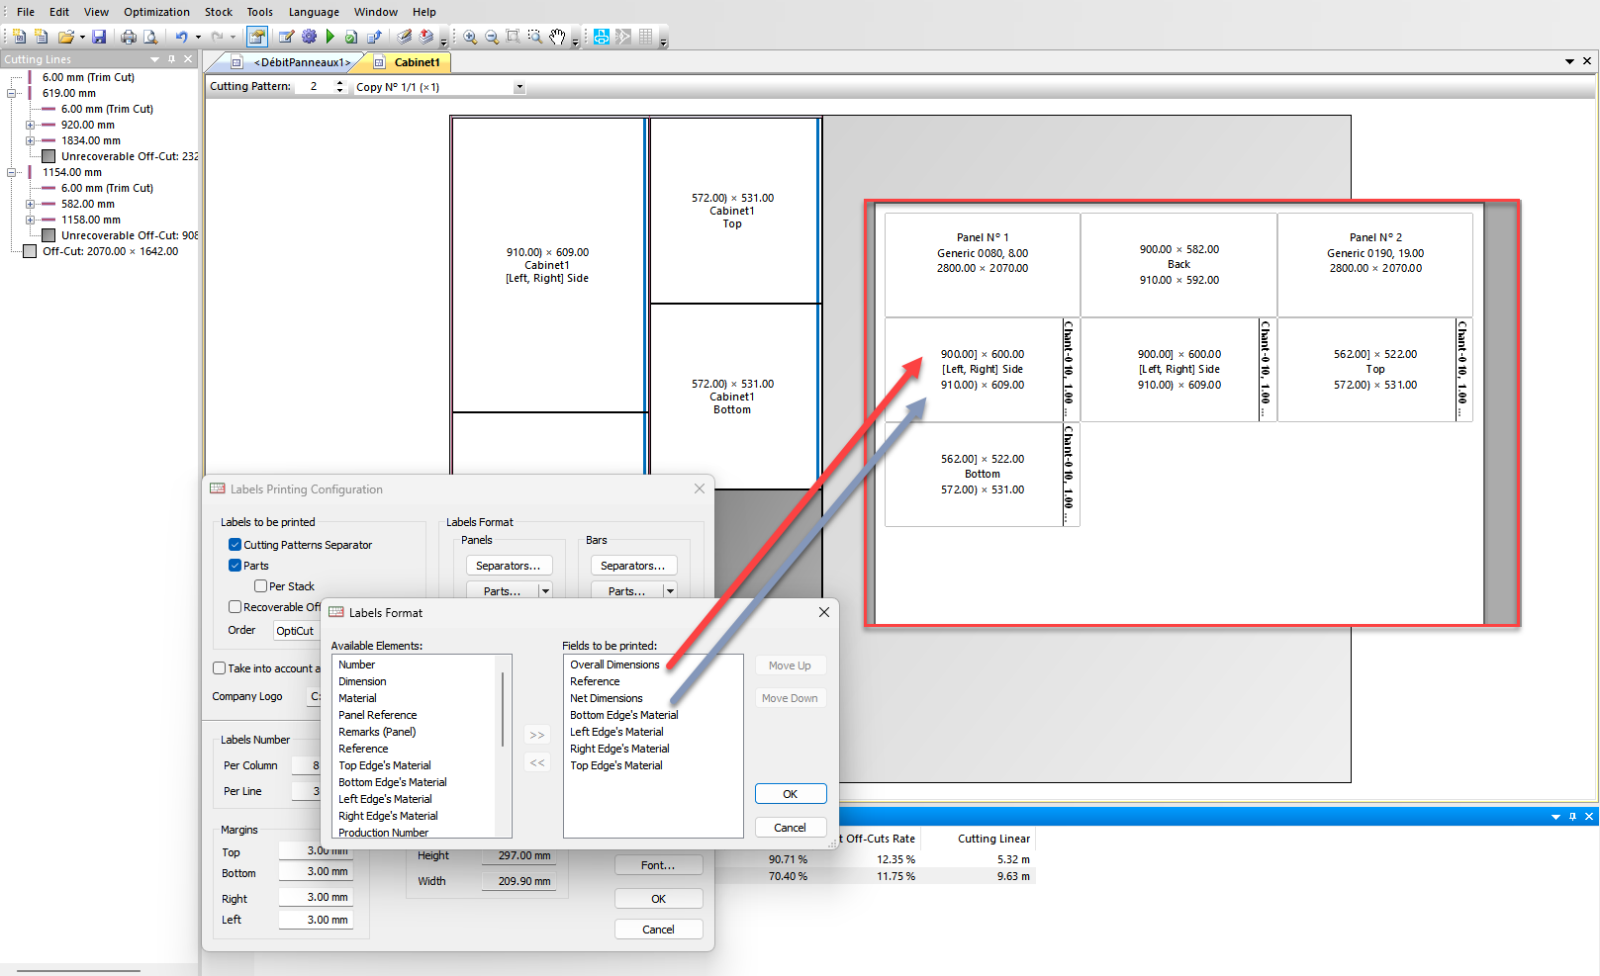Click the Font... button
Image resolution: width=1600 pixels, height=976 pixels.
(x=658, y=866)
